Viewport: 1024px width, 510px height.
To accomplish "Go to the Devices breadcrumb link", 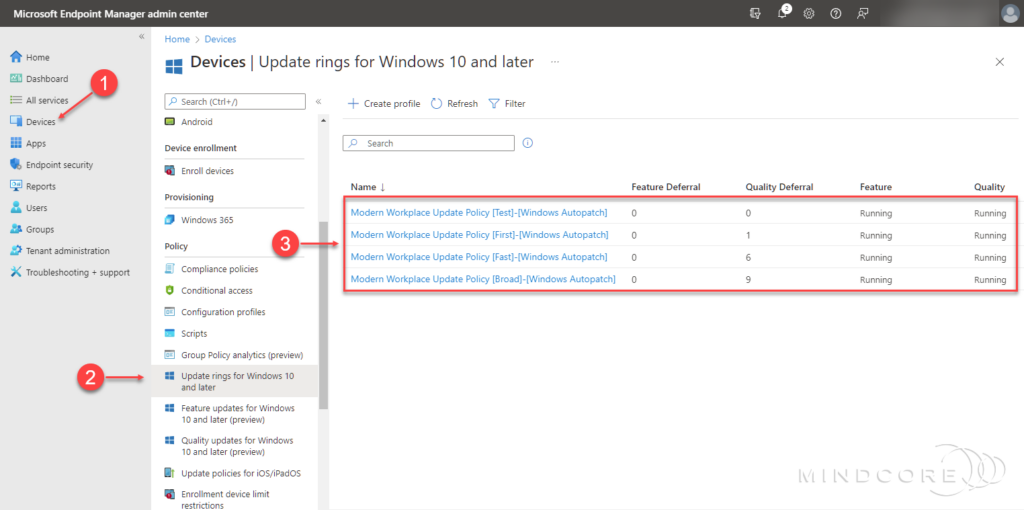I will coord(221,39).
